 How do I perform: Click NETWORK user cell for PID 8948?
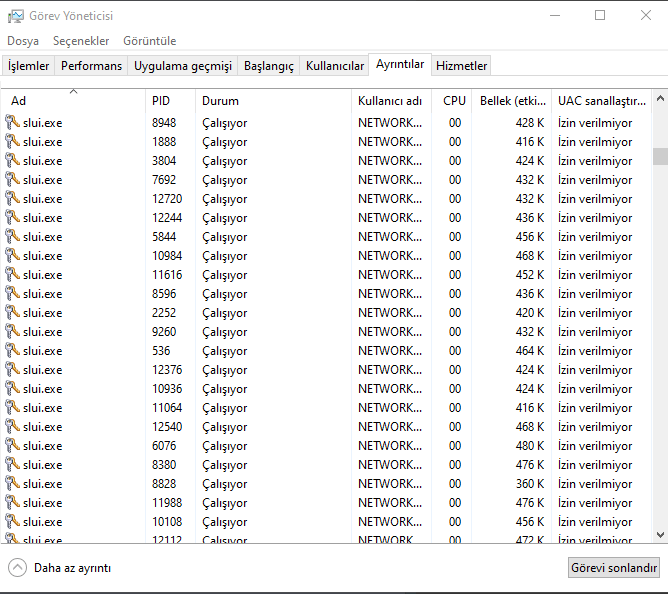pos(390,123)
